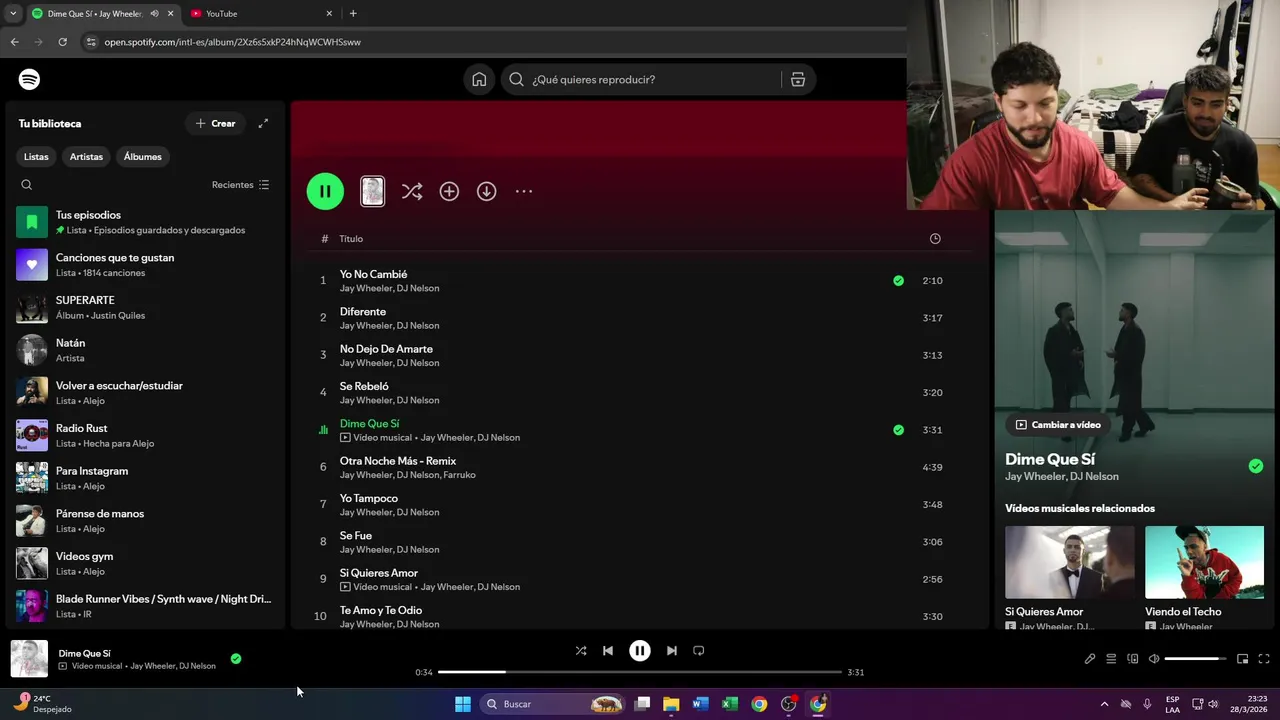Open the Browse icon in search bar
The height and width of the screenshot is (720, 1280).
coord(798,80)
